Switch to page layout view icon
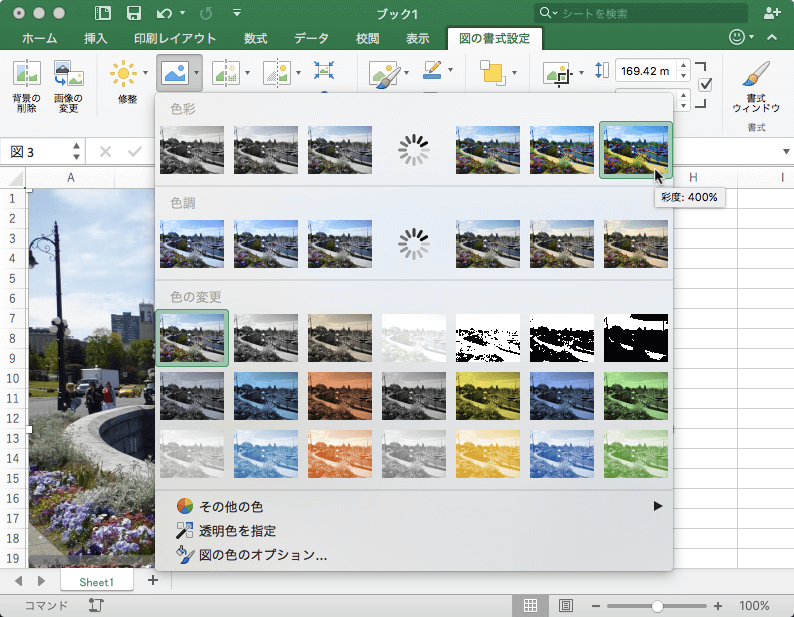Viewport: 794px width, 617px height. coord(565,606)
